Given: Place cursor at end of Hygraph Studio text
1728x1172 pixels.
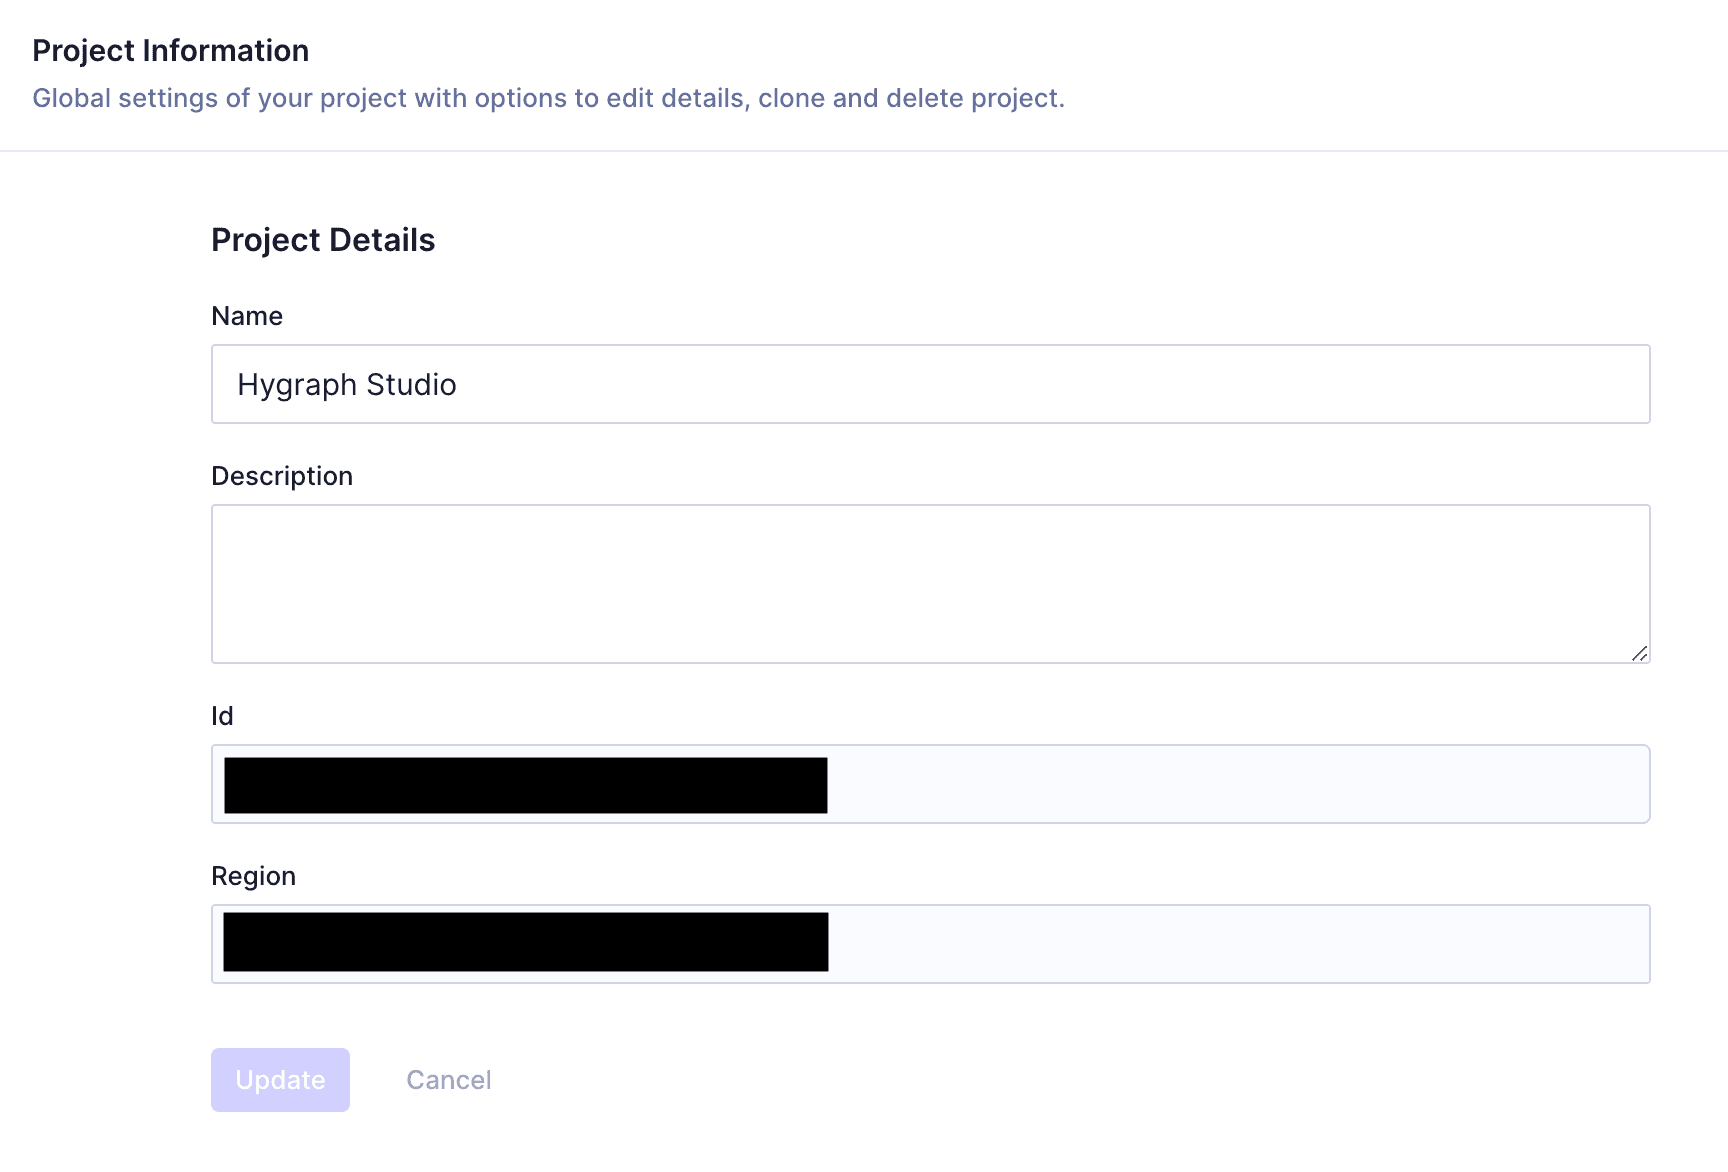Looking at the screenshot, I should (457, 384).
